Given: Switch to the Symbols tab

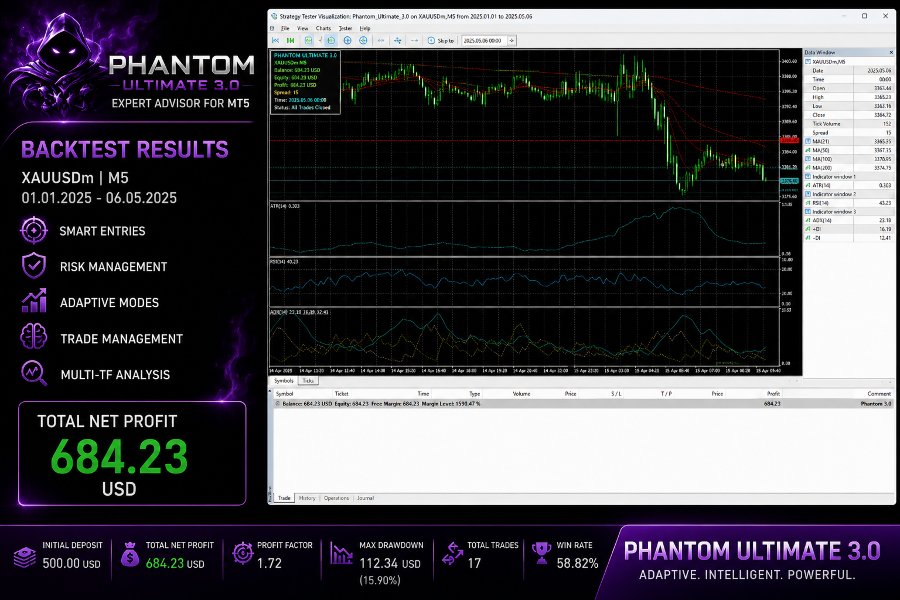Looking at the screenshot, I should pyautogui.click(x=284, y=381).
